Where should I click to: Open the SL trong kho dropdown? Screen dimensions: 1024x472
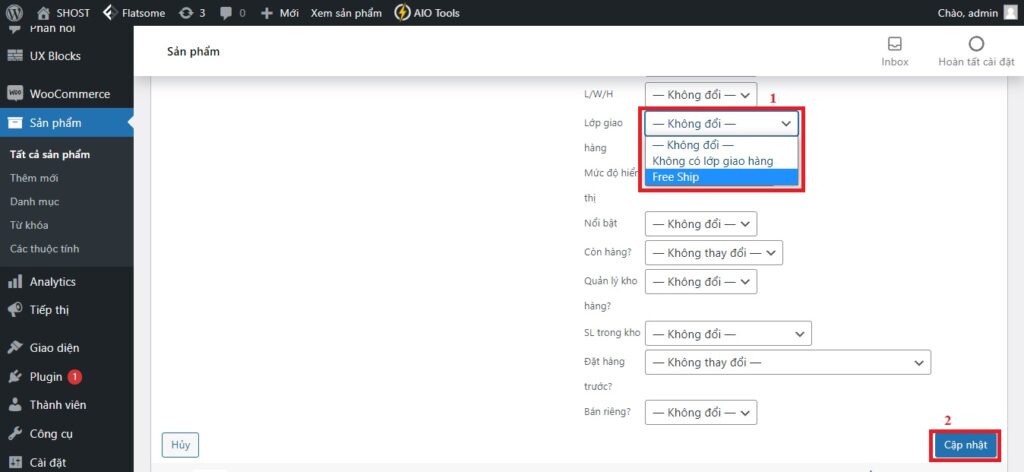click(x=728, y=334)
